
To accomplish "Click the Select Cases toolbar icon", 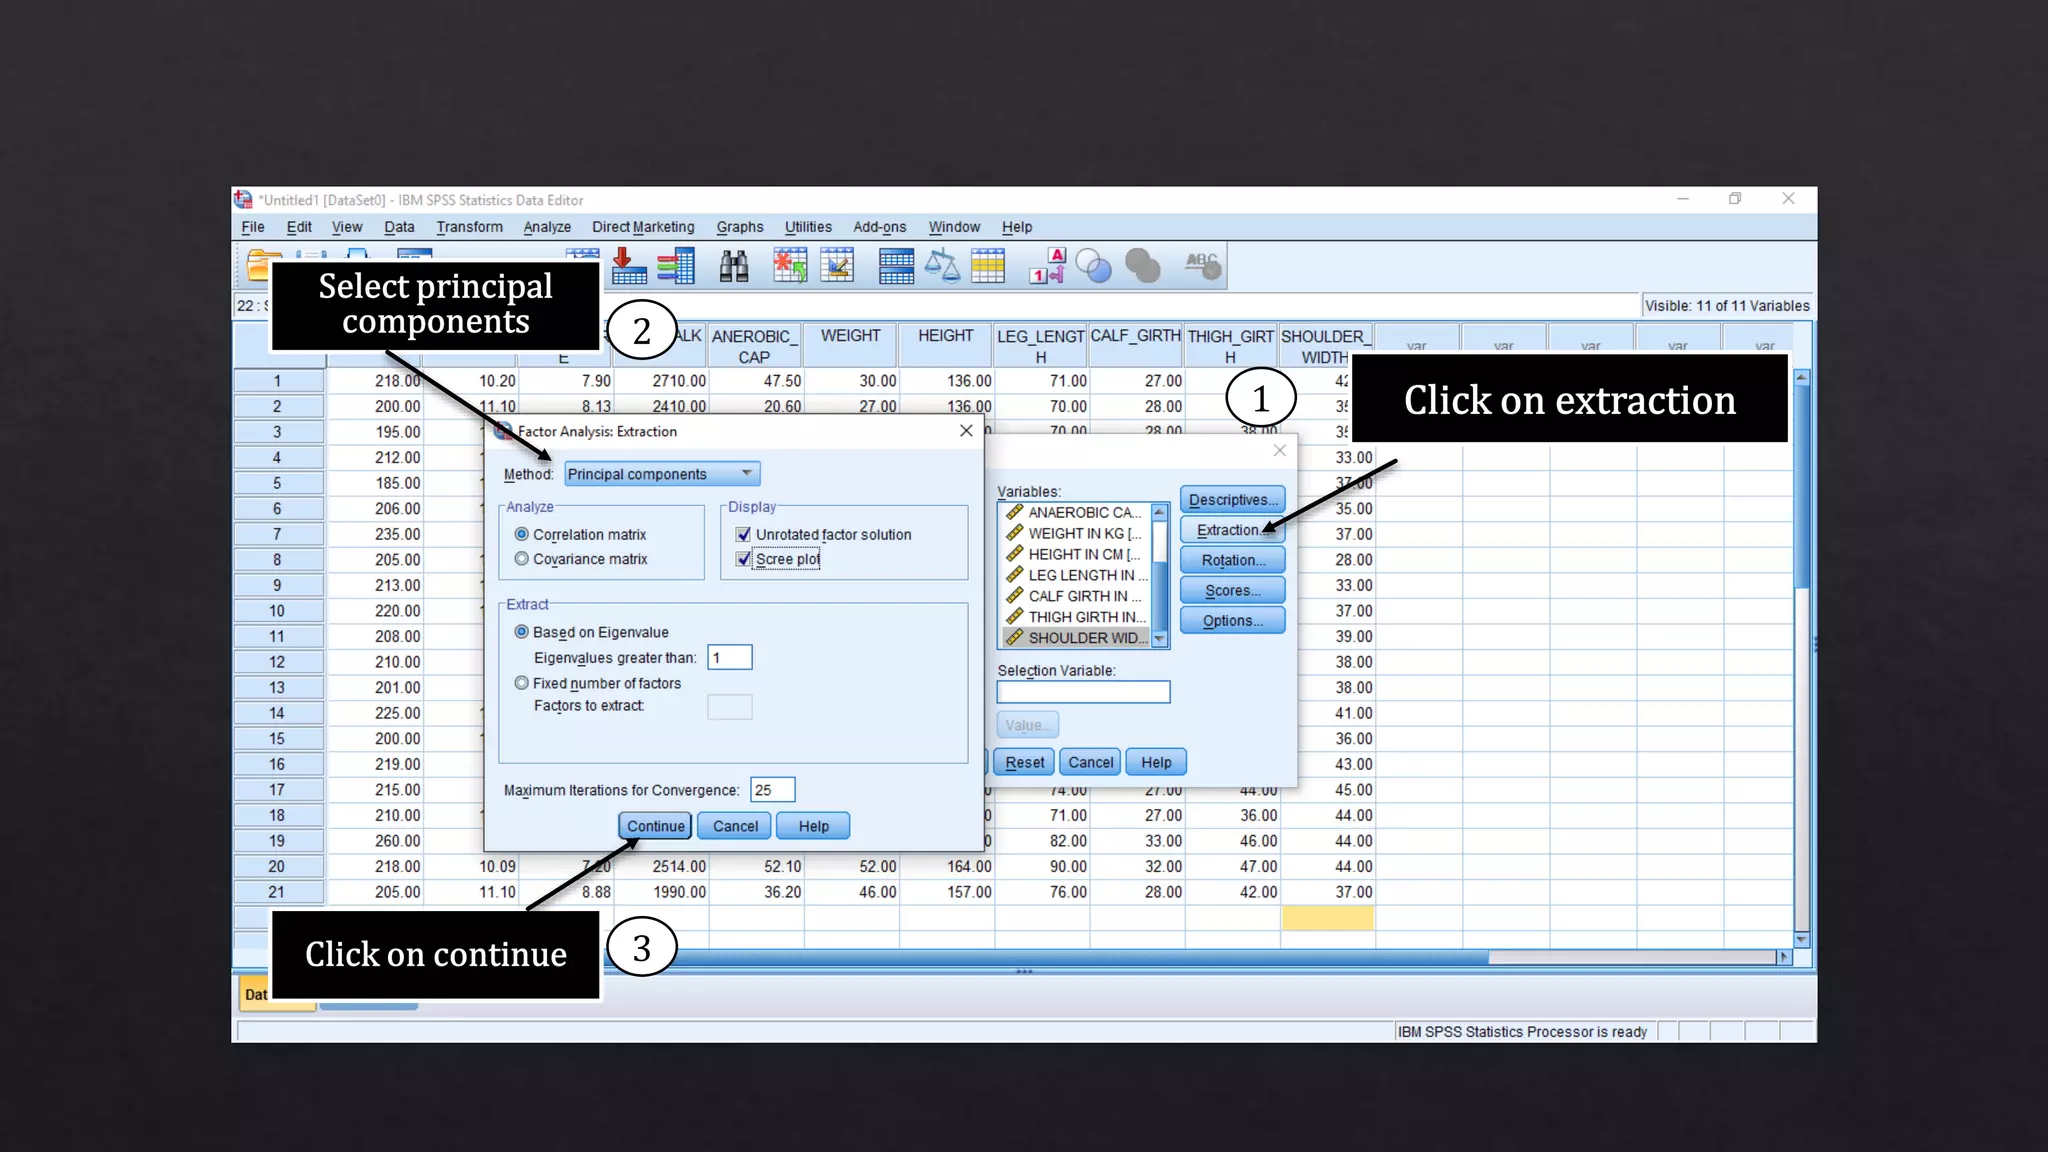I will (988, 266).
